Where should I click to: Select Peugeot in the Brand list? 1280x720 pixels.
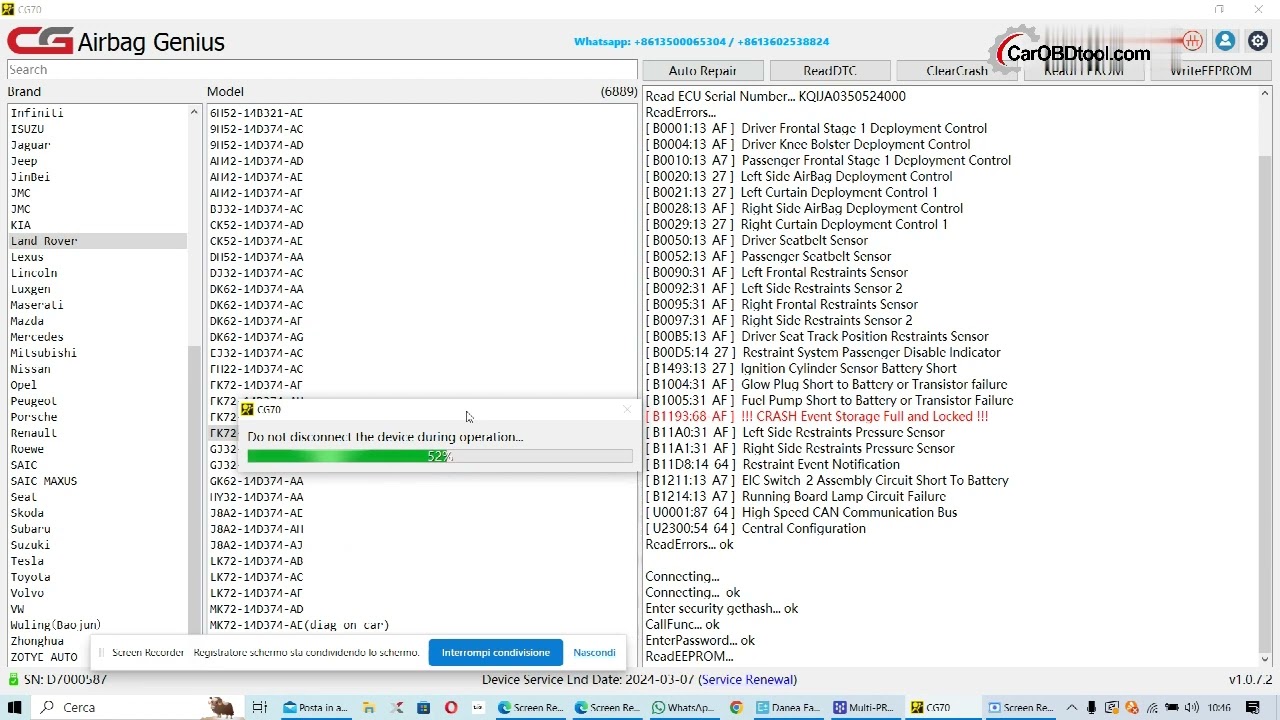coord(97,401)
